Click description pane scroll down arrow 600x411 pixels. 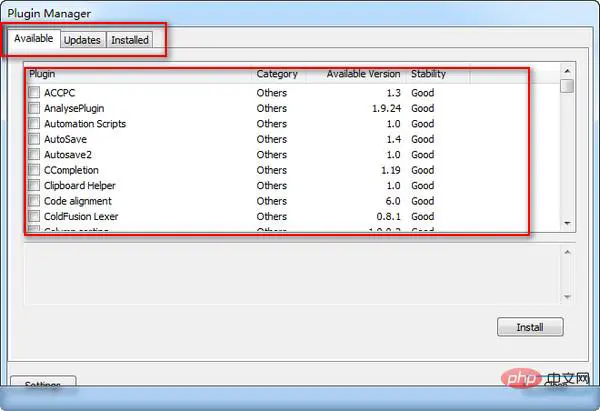tap(567, 297)
